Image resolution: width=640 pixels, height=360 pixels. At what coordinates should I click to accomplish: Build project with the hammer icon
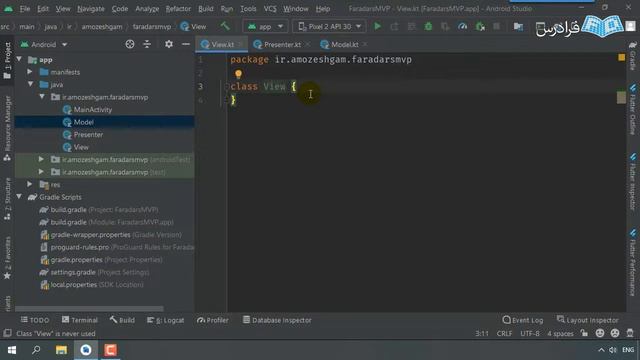[x=225, y=27]
